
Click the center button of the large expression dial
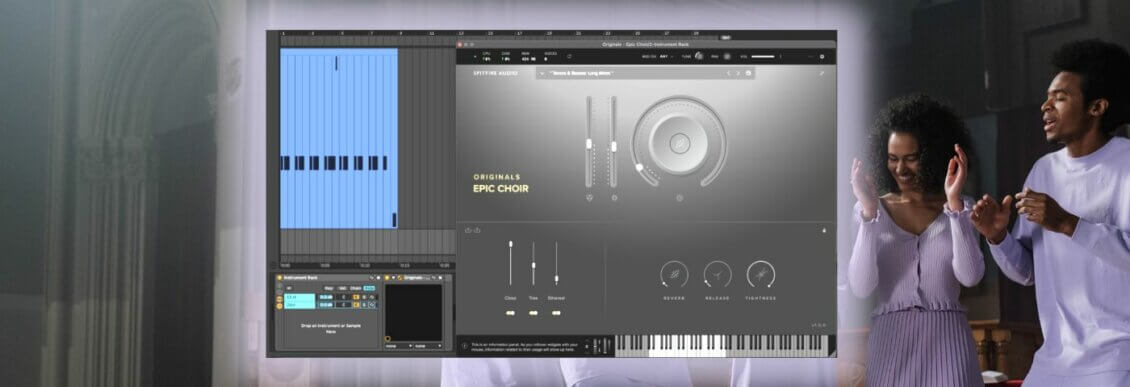(679, 143)
